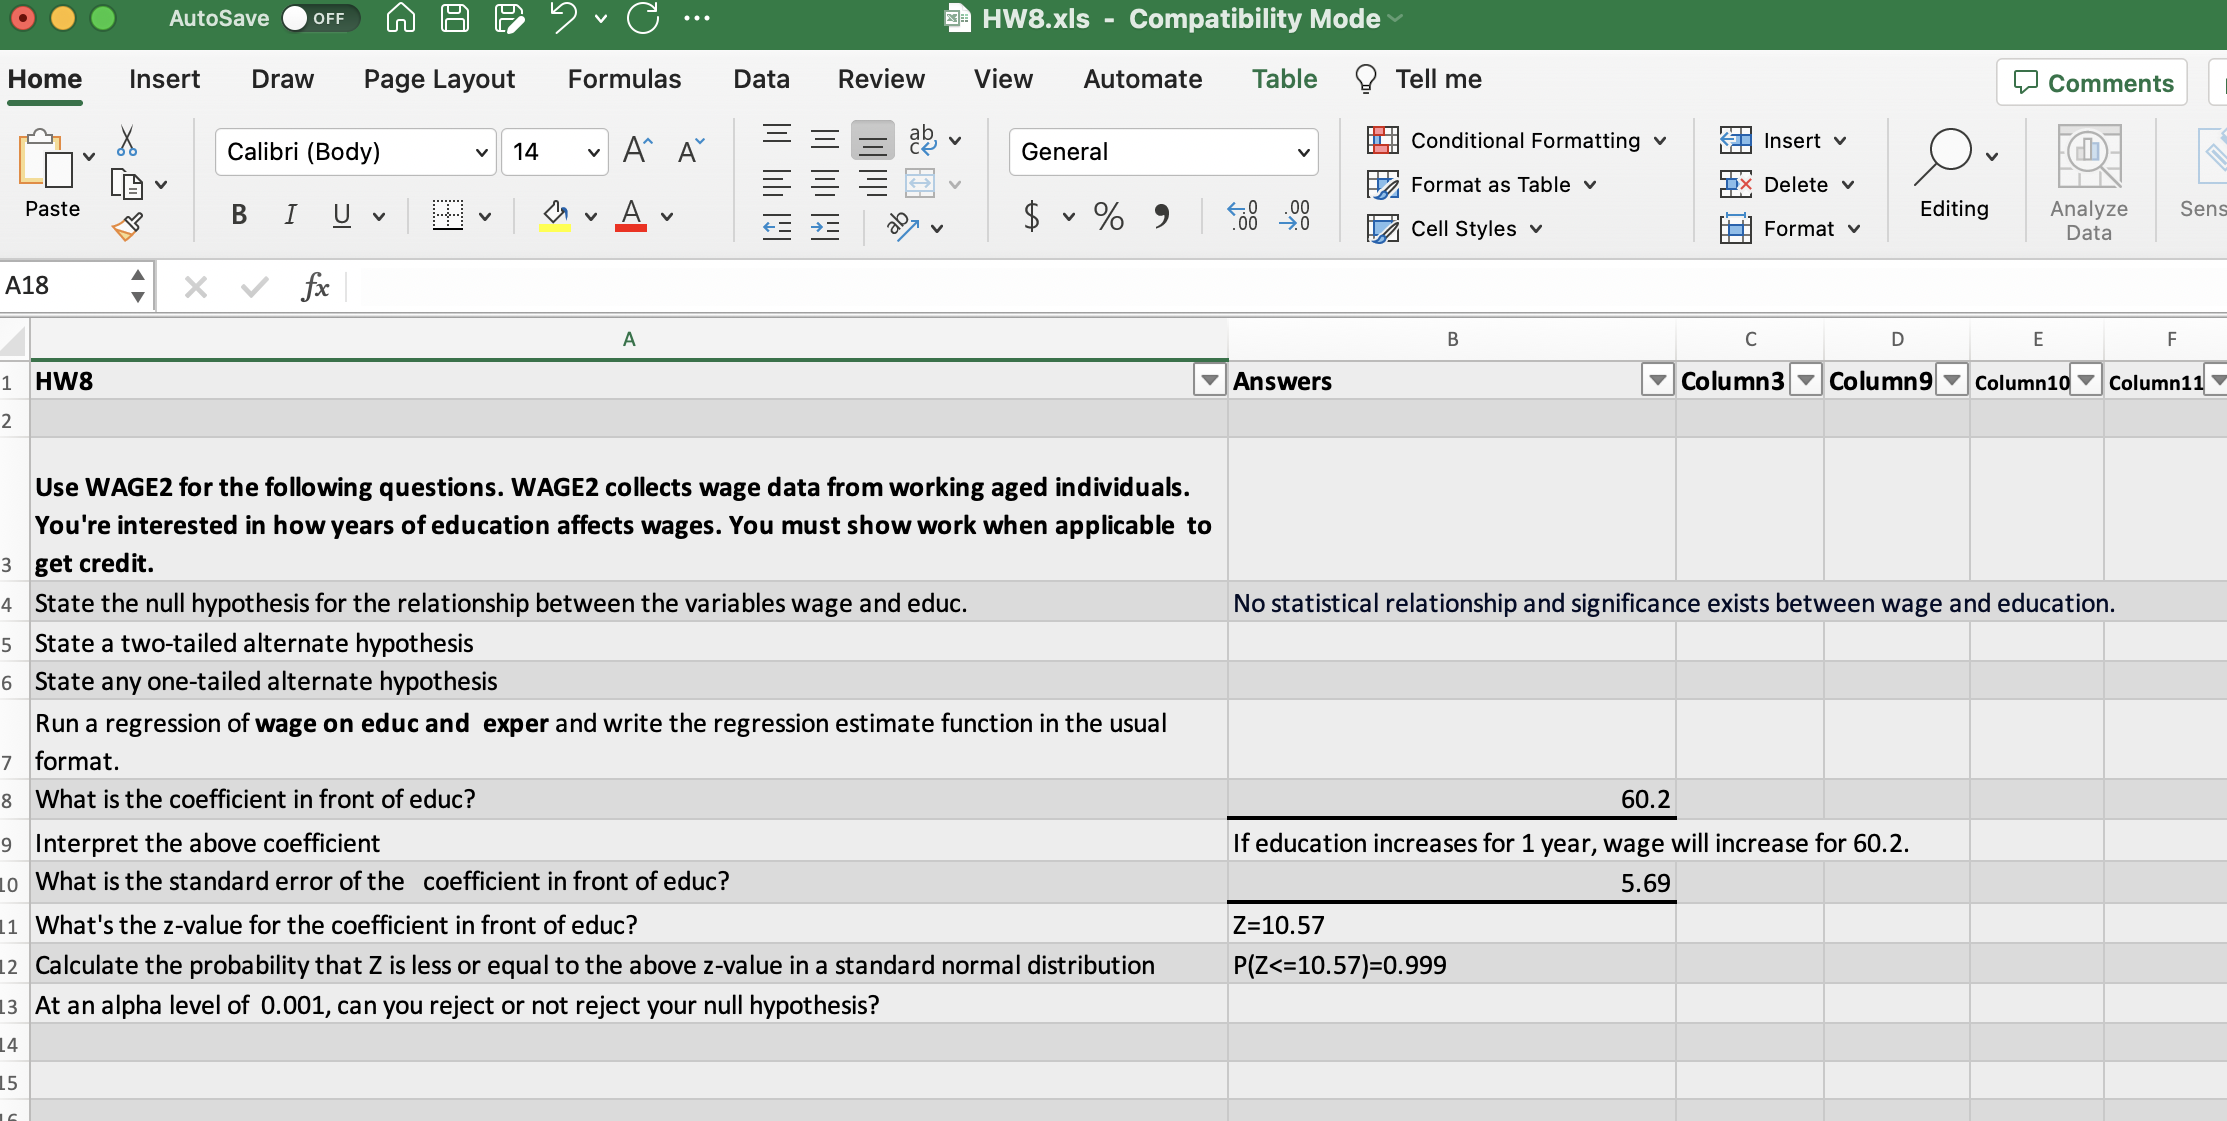Click the Save icon in title bar
Screen dimensions: 2227x1121
455,18
